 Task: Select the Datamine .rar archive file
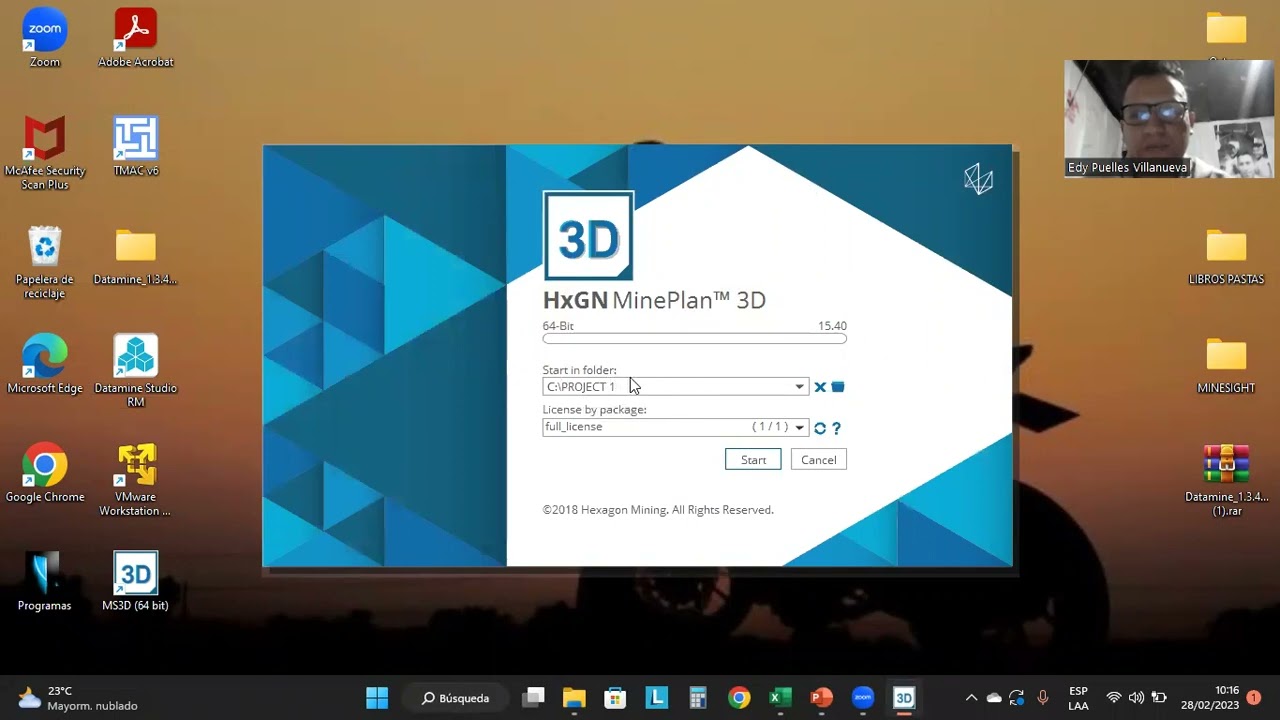pyautogui.click(x=1226, y=480)
